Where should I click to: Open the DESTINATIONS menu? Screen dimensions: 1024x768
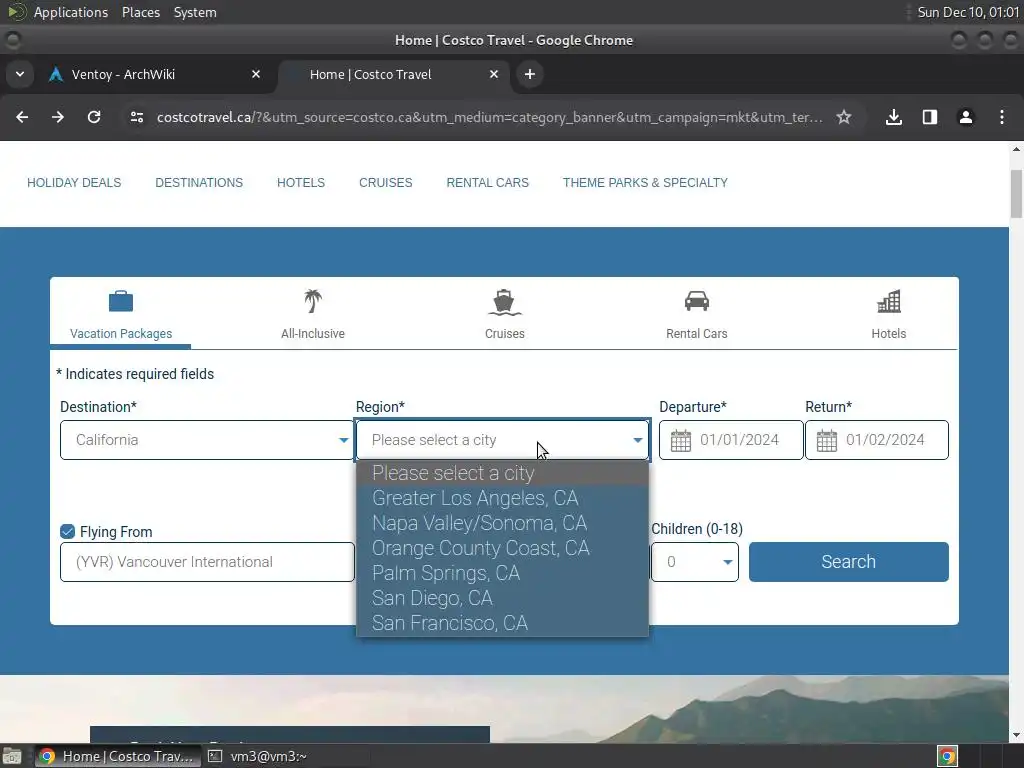[199, 183]
